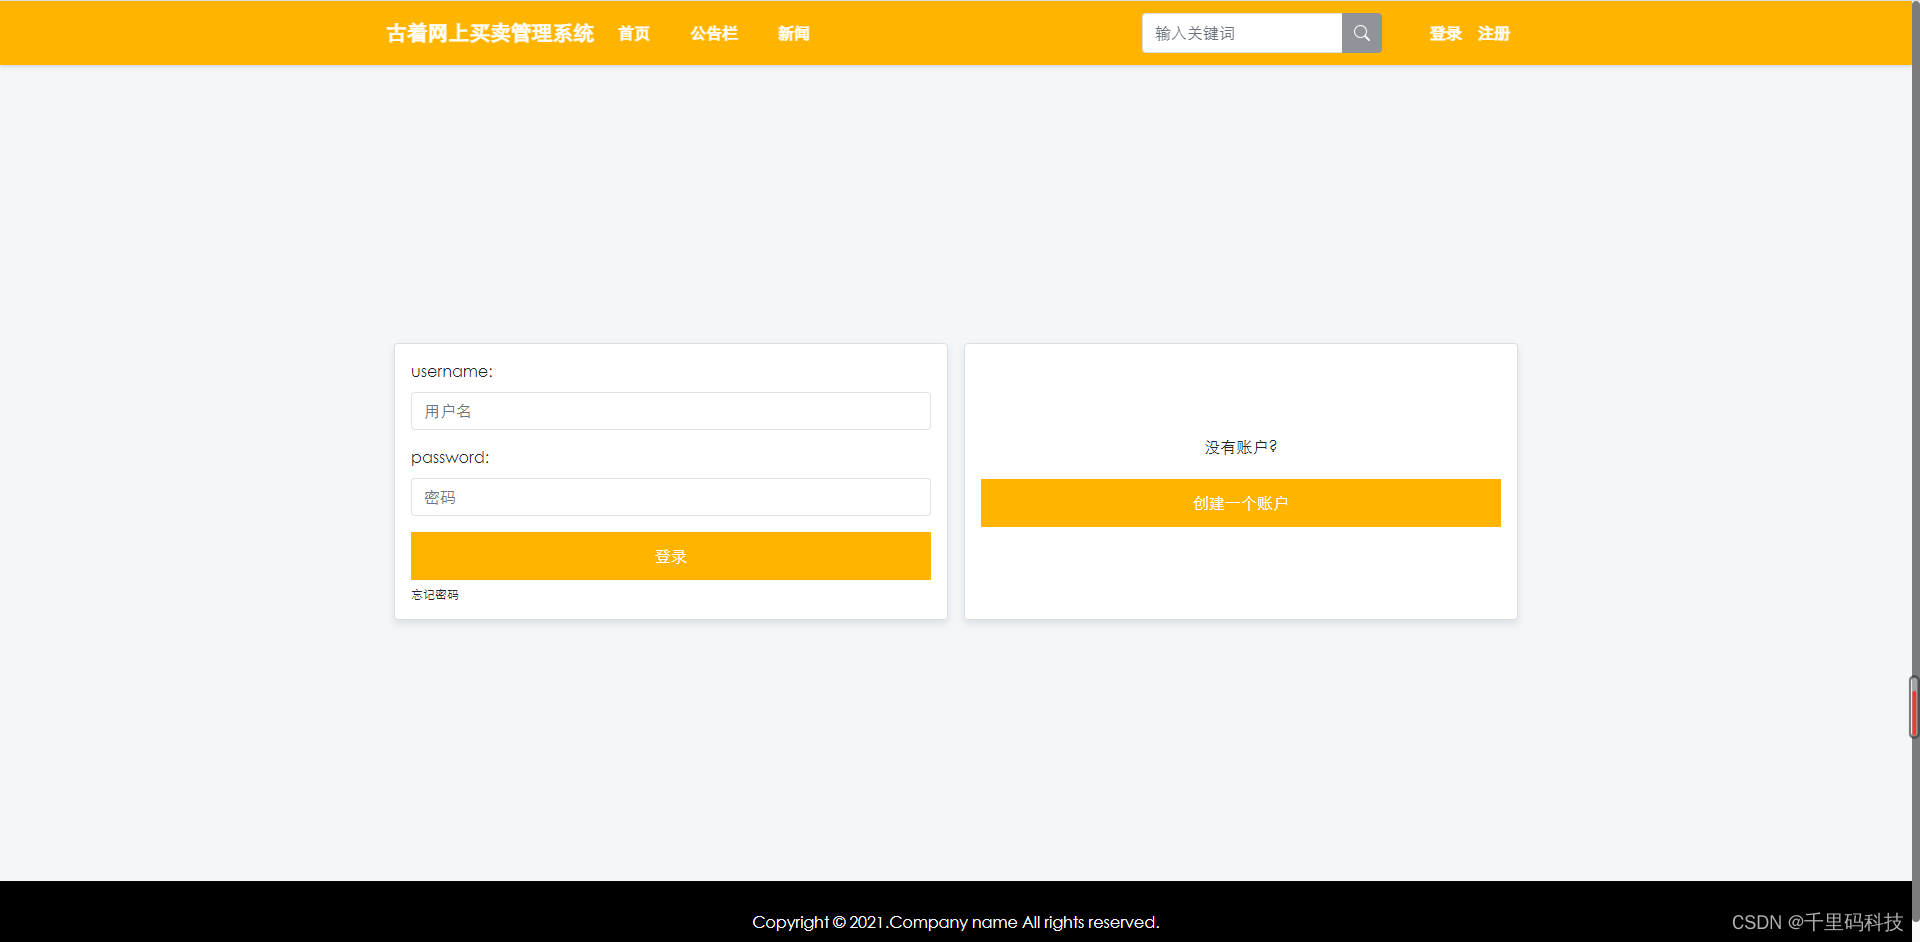The width and height of the screenshot is (1920, 942).
Task: Click the 创建一个账户 create account button
Action: click(x=1241, y=503)
